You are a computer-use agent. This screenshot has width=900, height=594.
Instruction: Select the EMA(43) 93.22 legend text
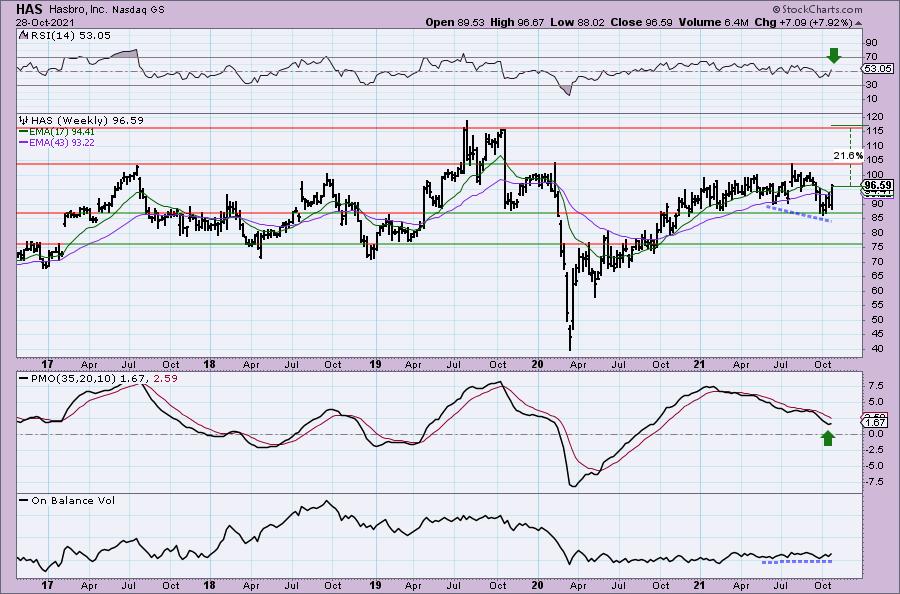pos(62,142)
